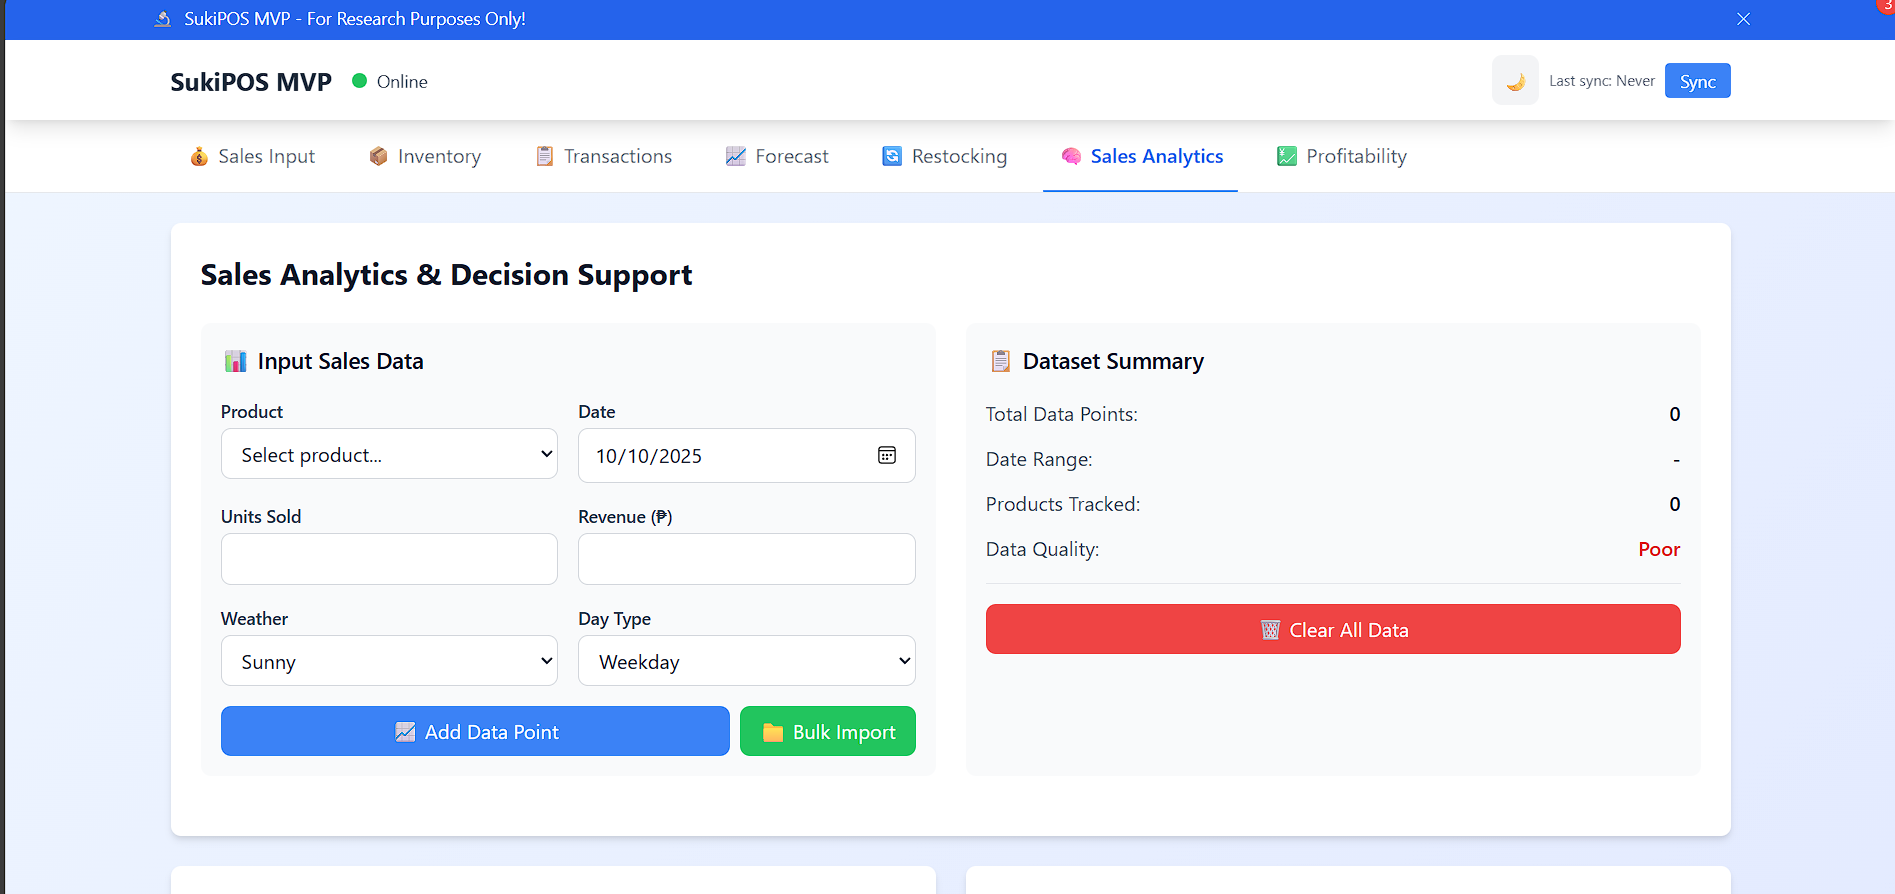Viewport: 1895px width, 894px height.
Task: Dismiss the research purposes banner
Action: coord(1743,19)
